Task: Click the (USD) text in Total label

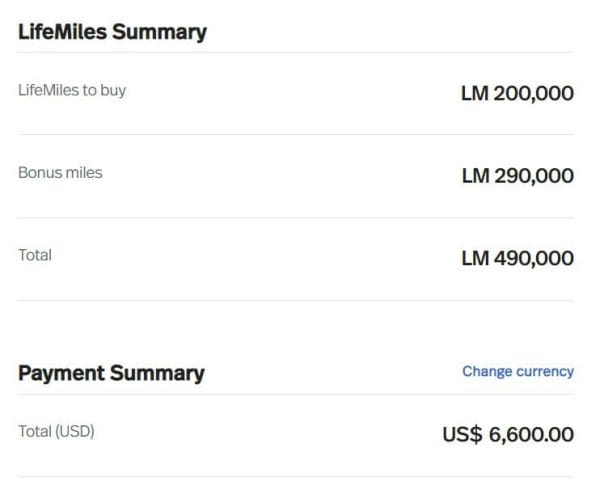Action: (x=75, y=431)
